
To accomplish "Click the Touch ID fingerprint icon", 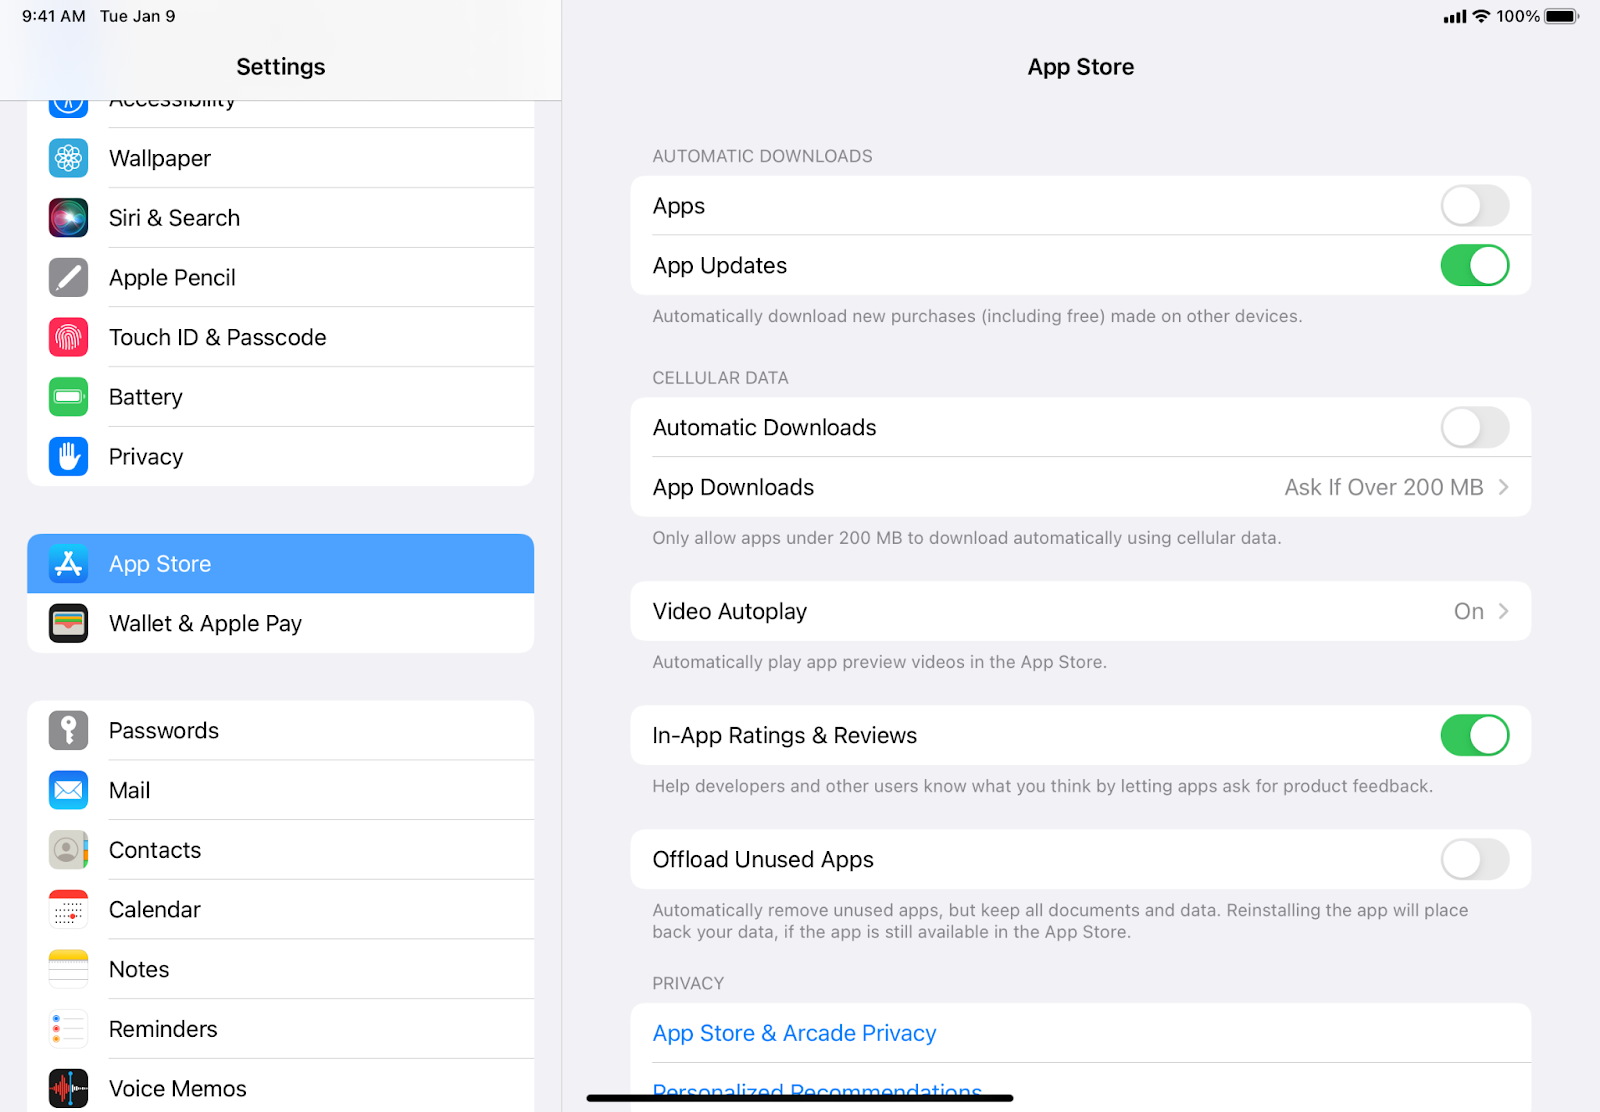I will pyautogui.click(x=68, y=337).
